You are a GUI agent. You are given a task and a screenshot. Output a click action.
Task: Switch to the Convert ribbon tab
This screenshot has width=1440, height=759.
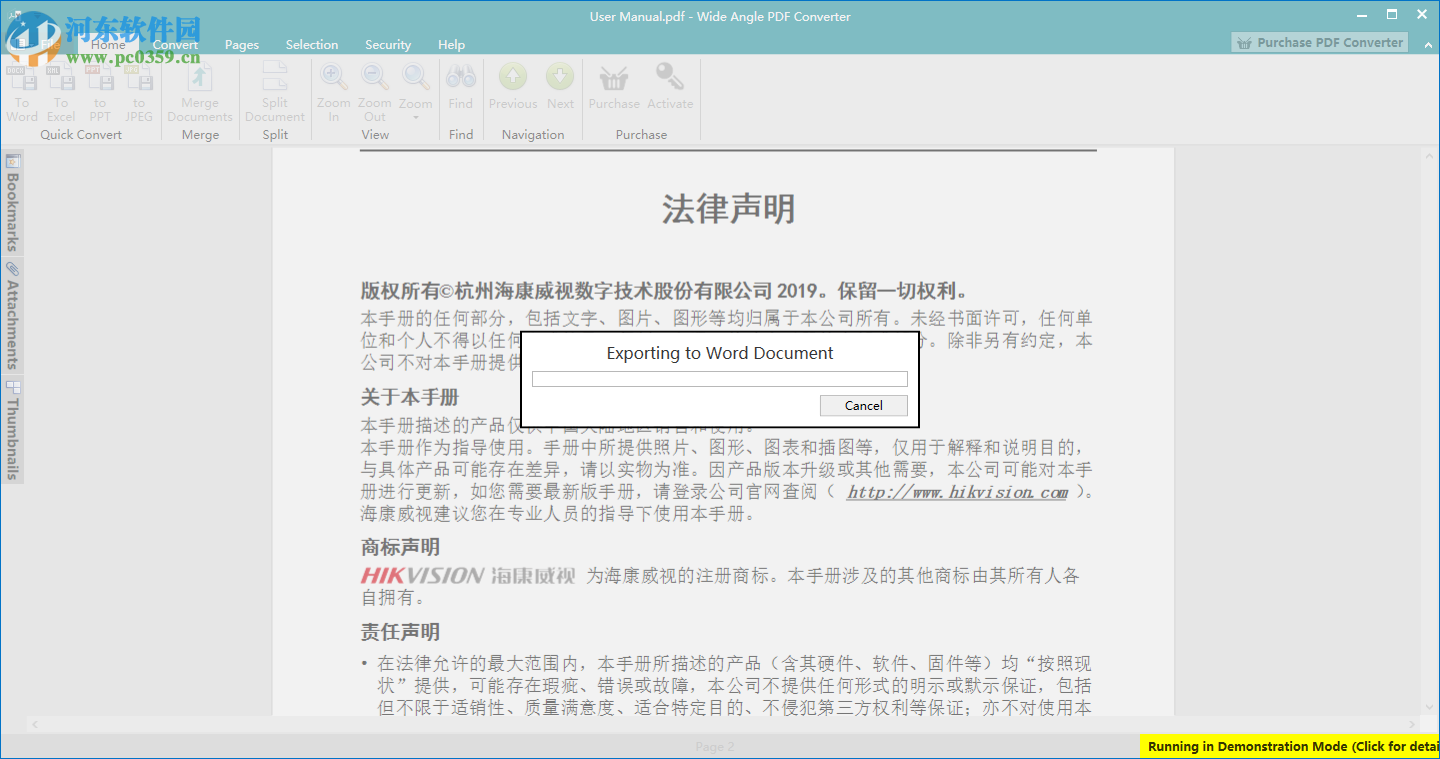click(175, 44)
